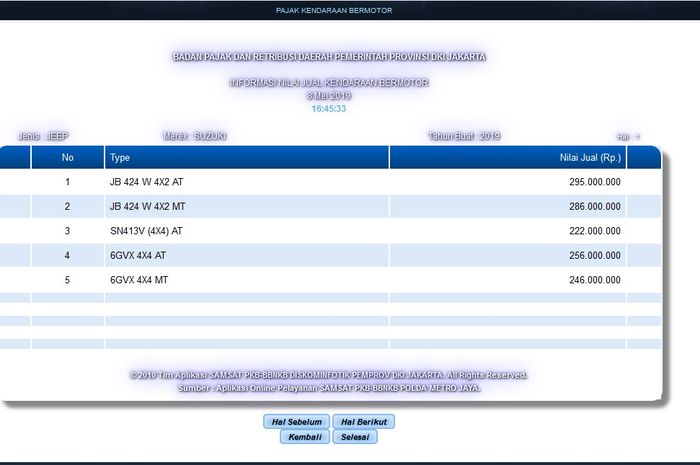Image resolution: width=700 pixels, height=465 pixels.
Task: Click the Nilai Jual (Rp.) column header
Action: [x=589, y=158]
